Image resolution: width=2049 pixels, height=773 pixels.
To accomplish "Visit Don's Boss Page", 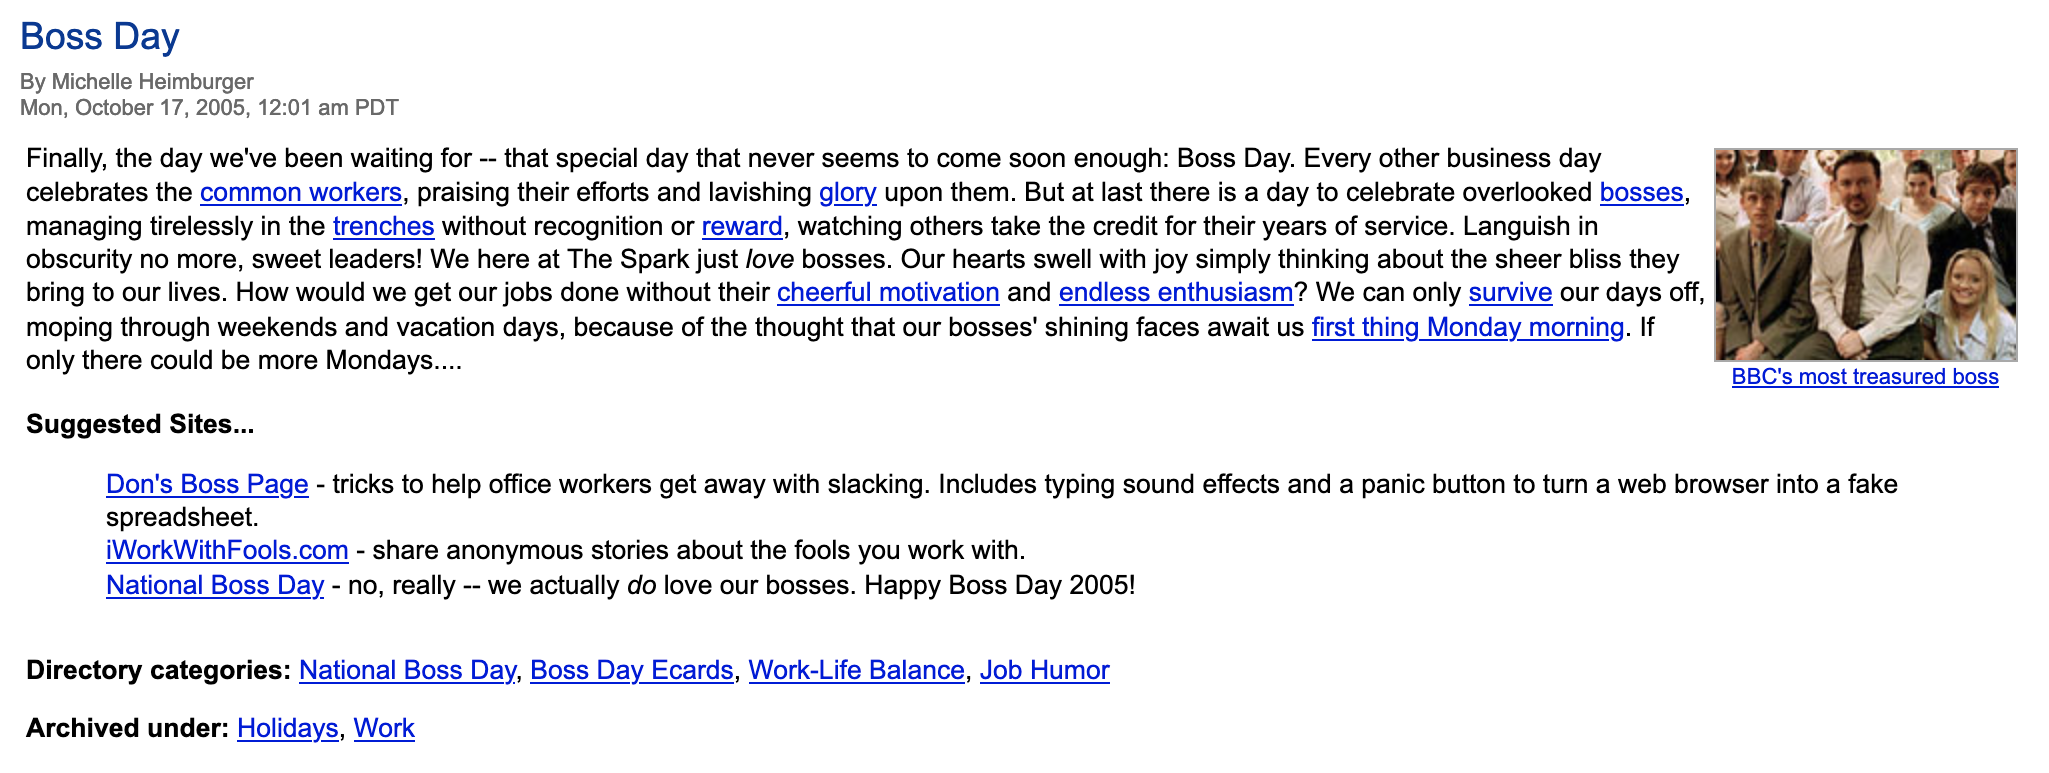I will (x=207, y=484).
